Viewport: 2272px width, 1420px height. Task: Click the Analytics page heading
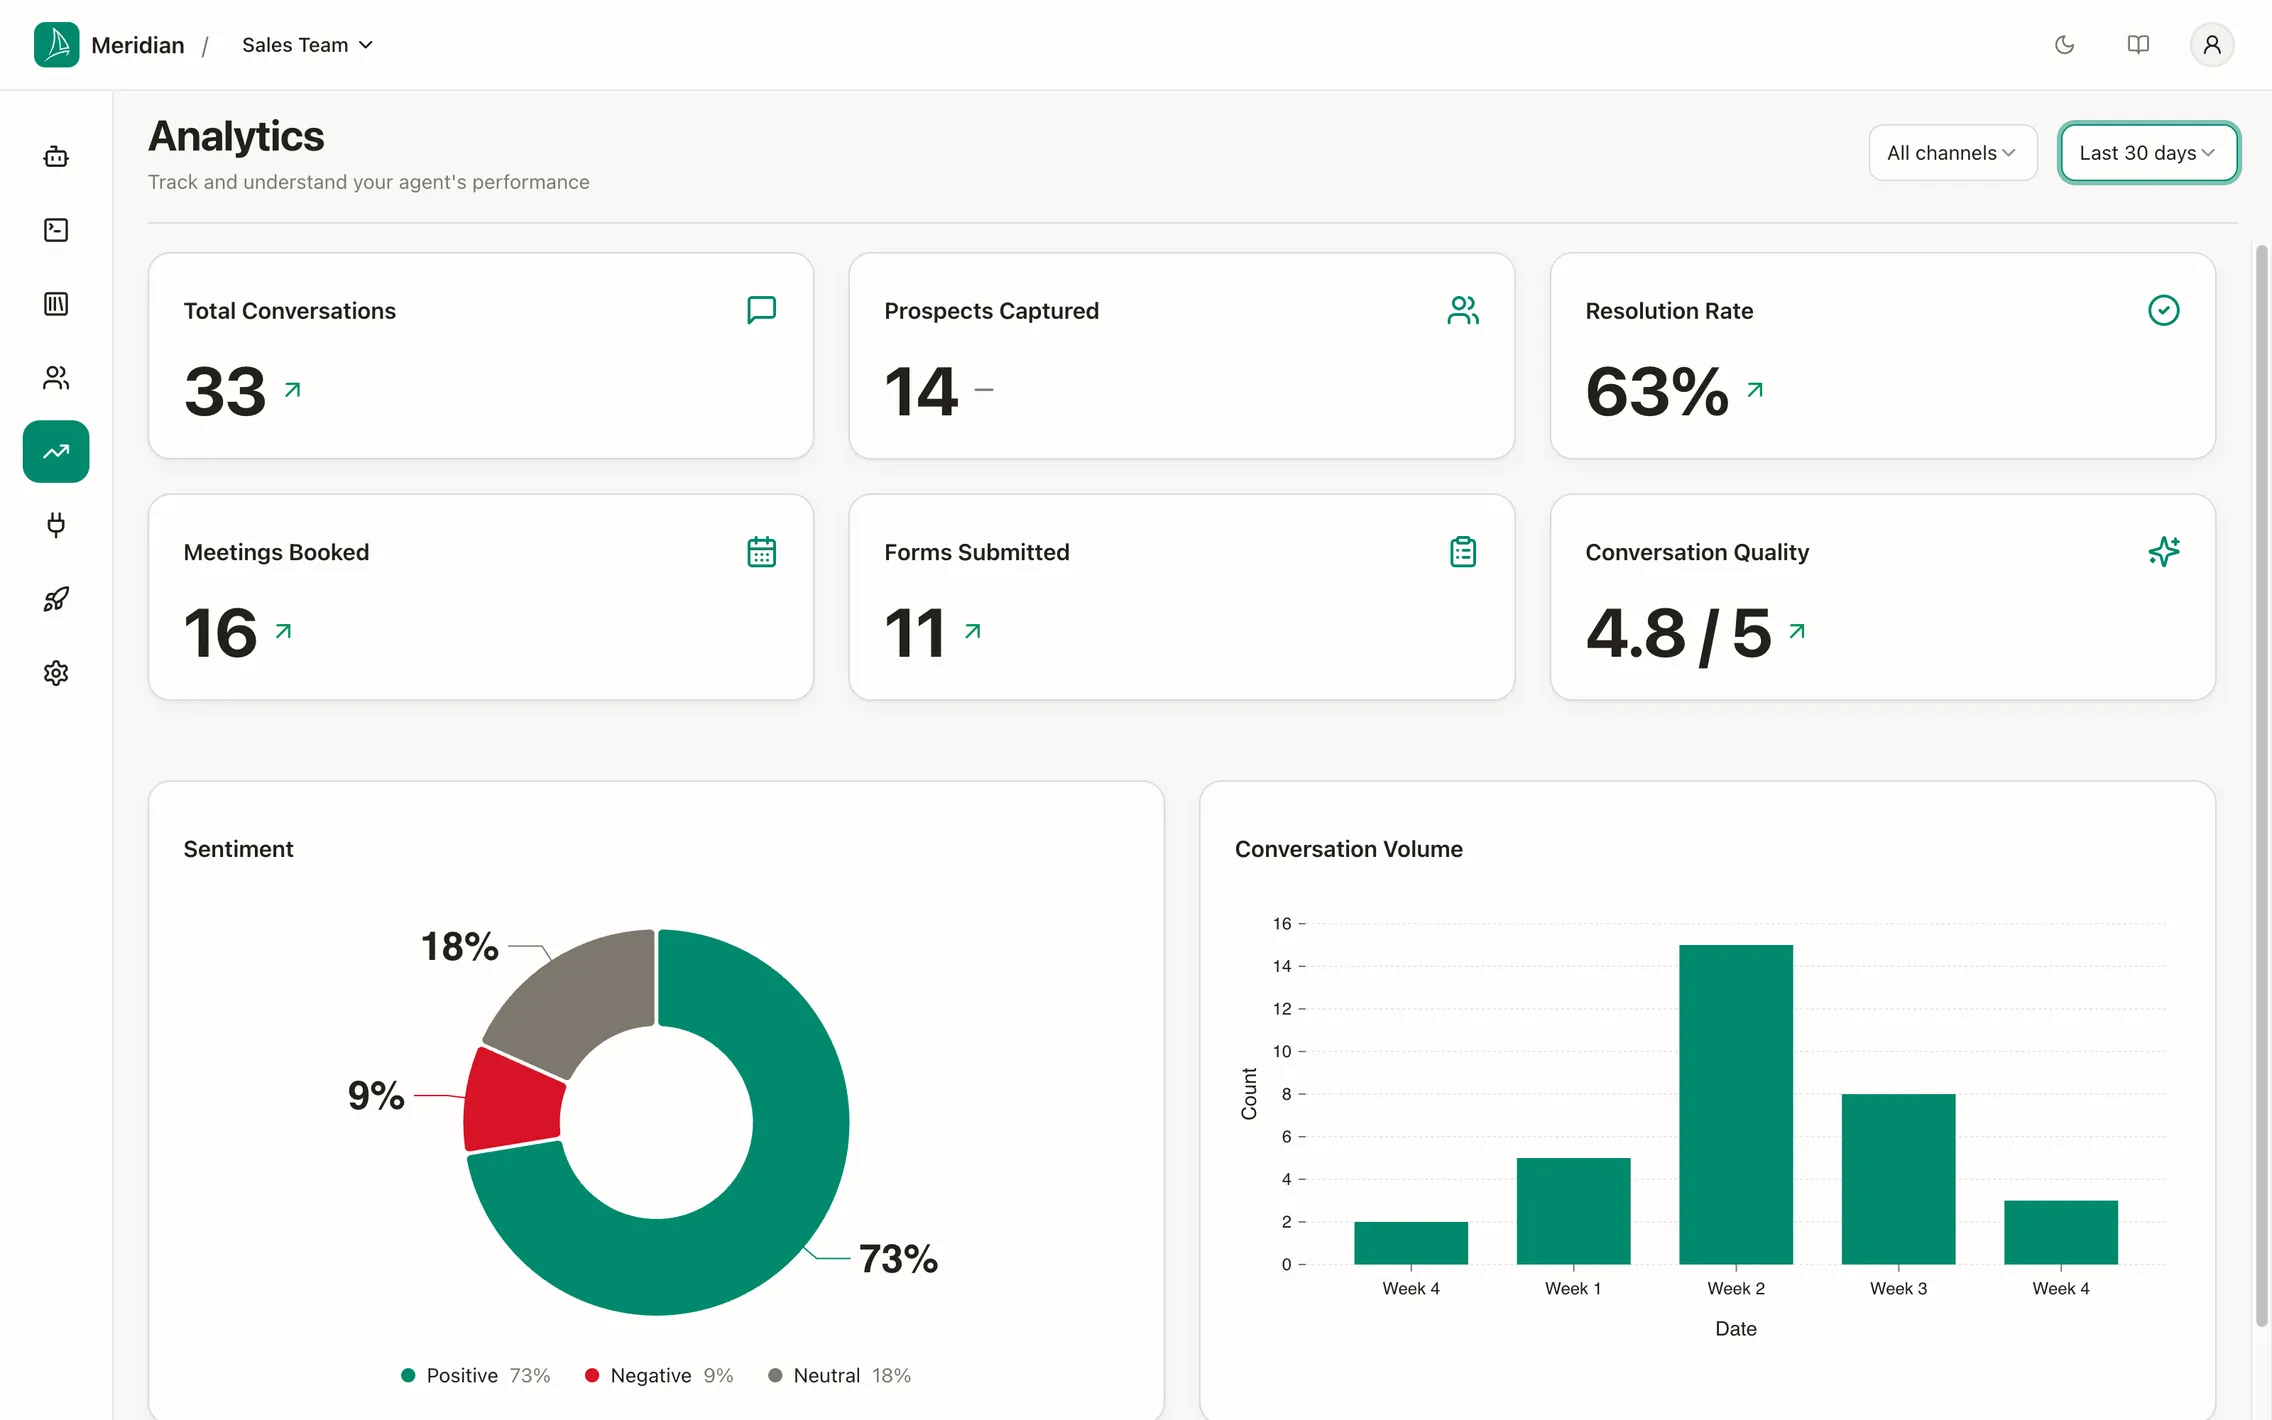click(x=236, y=136)
